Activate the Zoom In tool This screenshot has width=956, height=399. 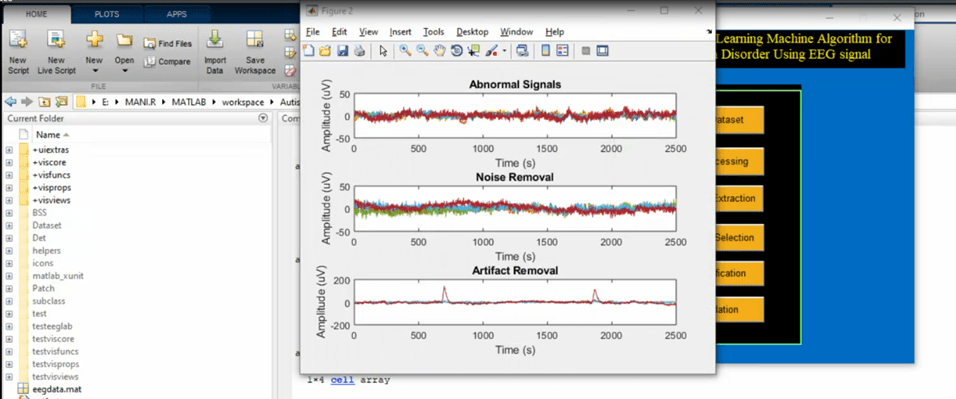pos(405,51)
